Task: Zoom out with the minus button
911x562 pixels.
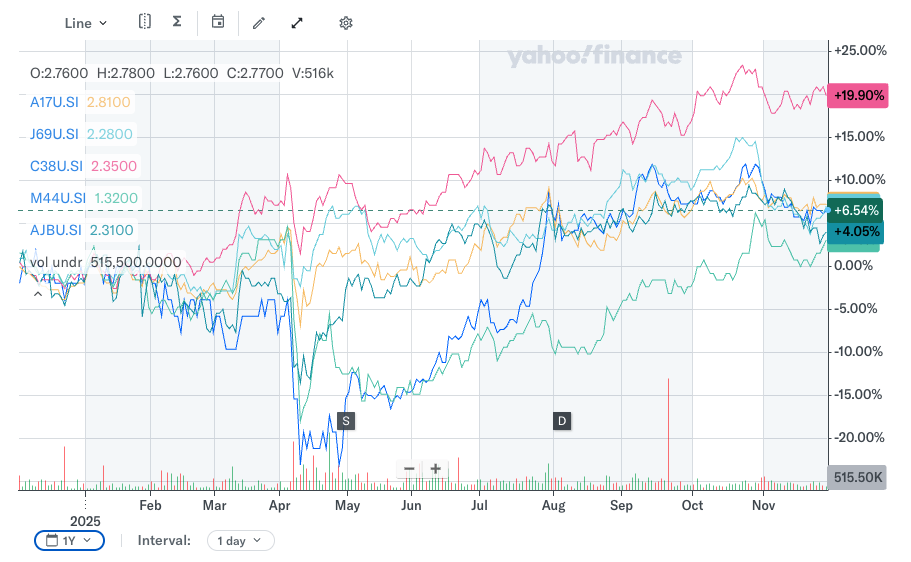Action: coord(409,468)
